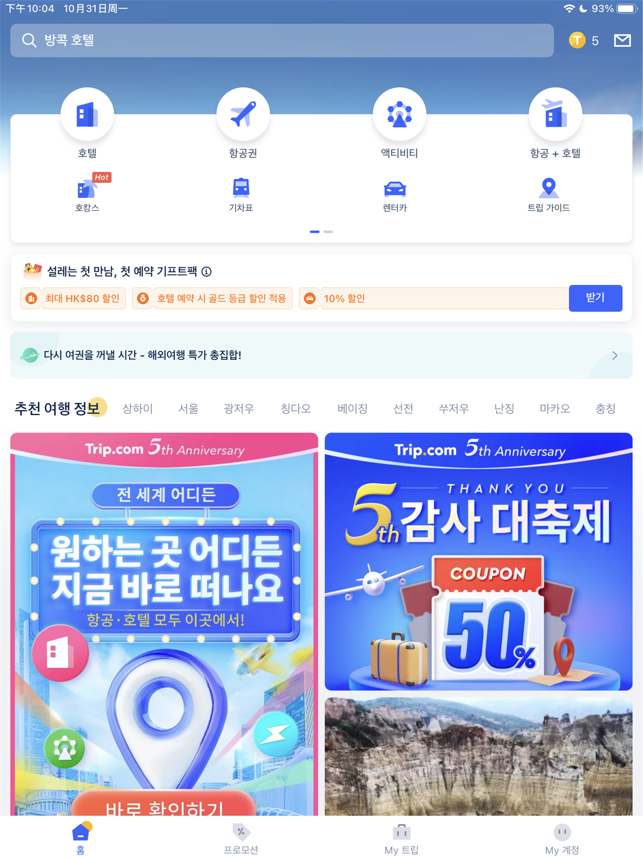Open the 프로모션 bottom tab
The image size is (643, 858).
[241, 839]
